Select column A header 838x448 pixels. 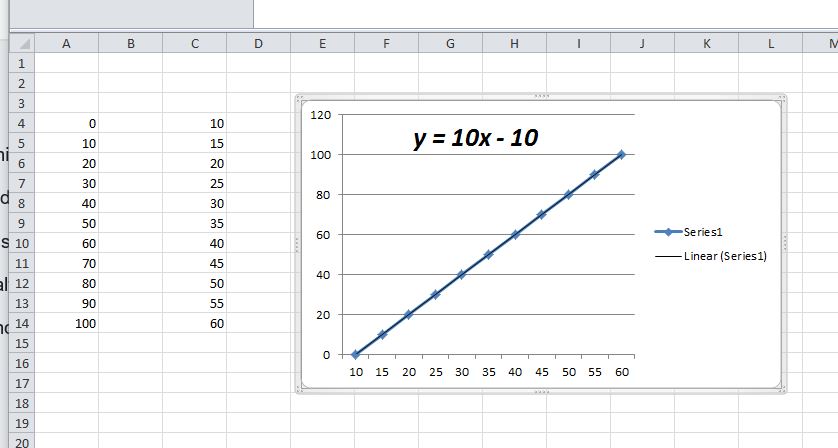point(66,44)
